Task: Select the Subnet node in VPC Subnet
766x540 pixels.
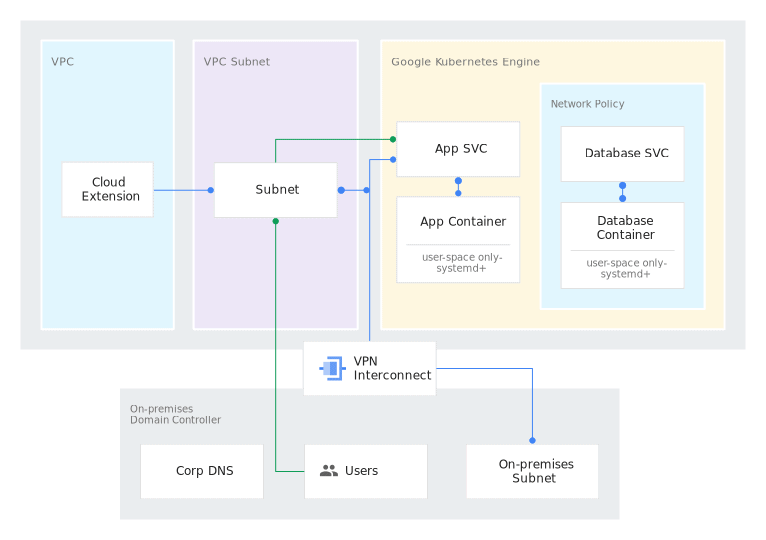Action: pos(276,189)
